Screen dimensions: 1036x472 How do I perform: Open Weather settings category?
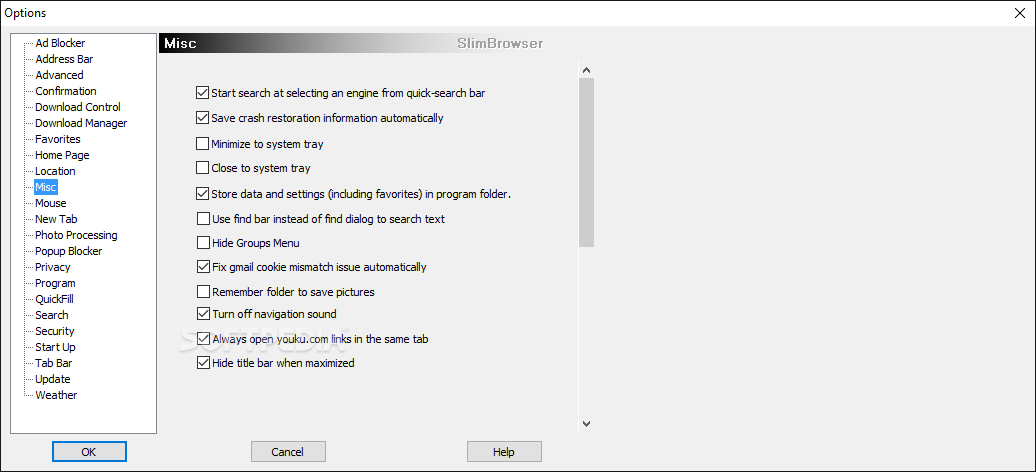click(x=56, y=395)
